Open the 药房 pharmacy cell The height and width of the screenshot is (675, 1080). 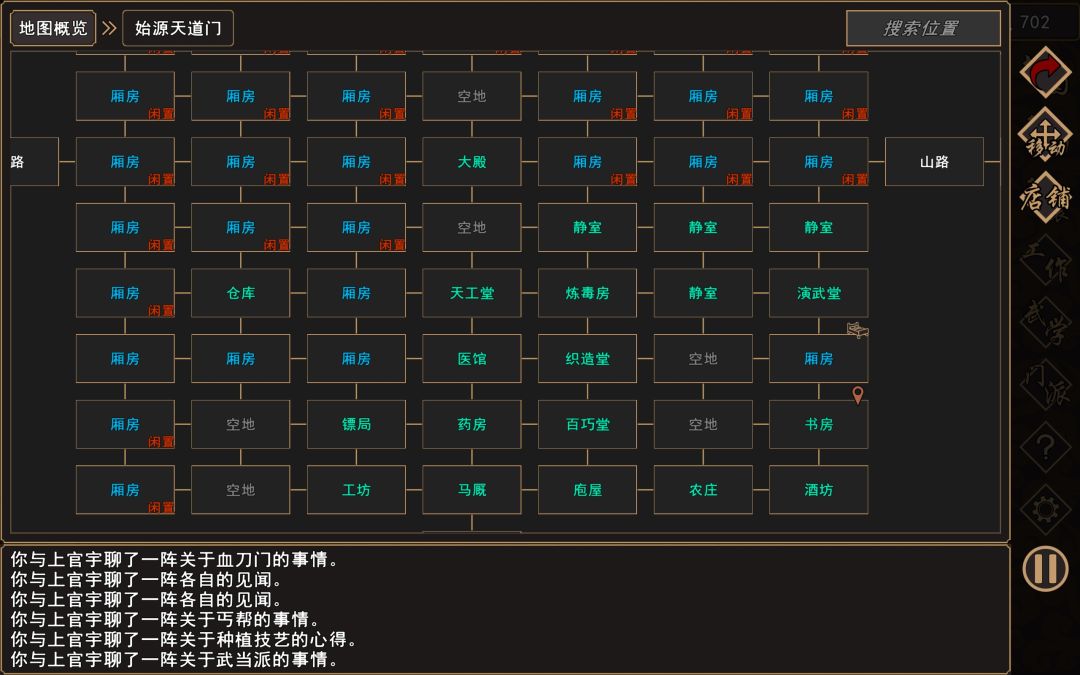[x=472, y=424]
